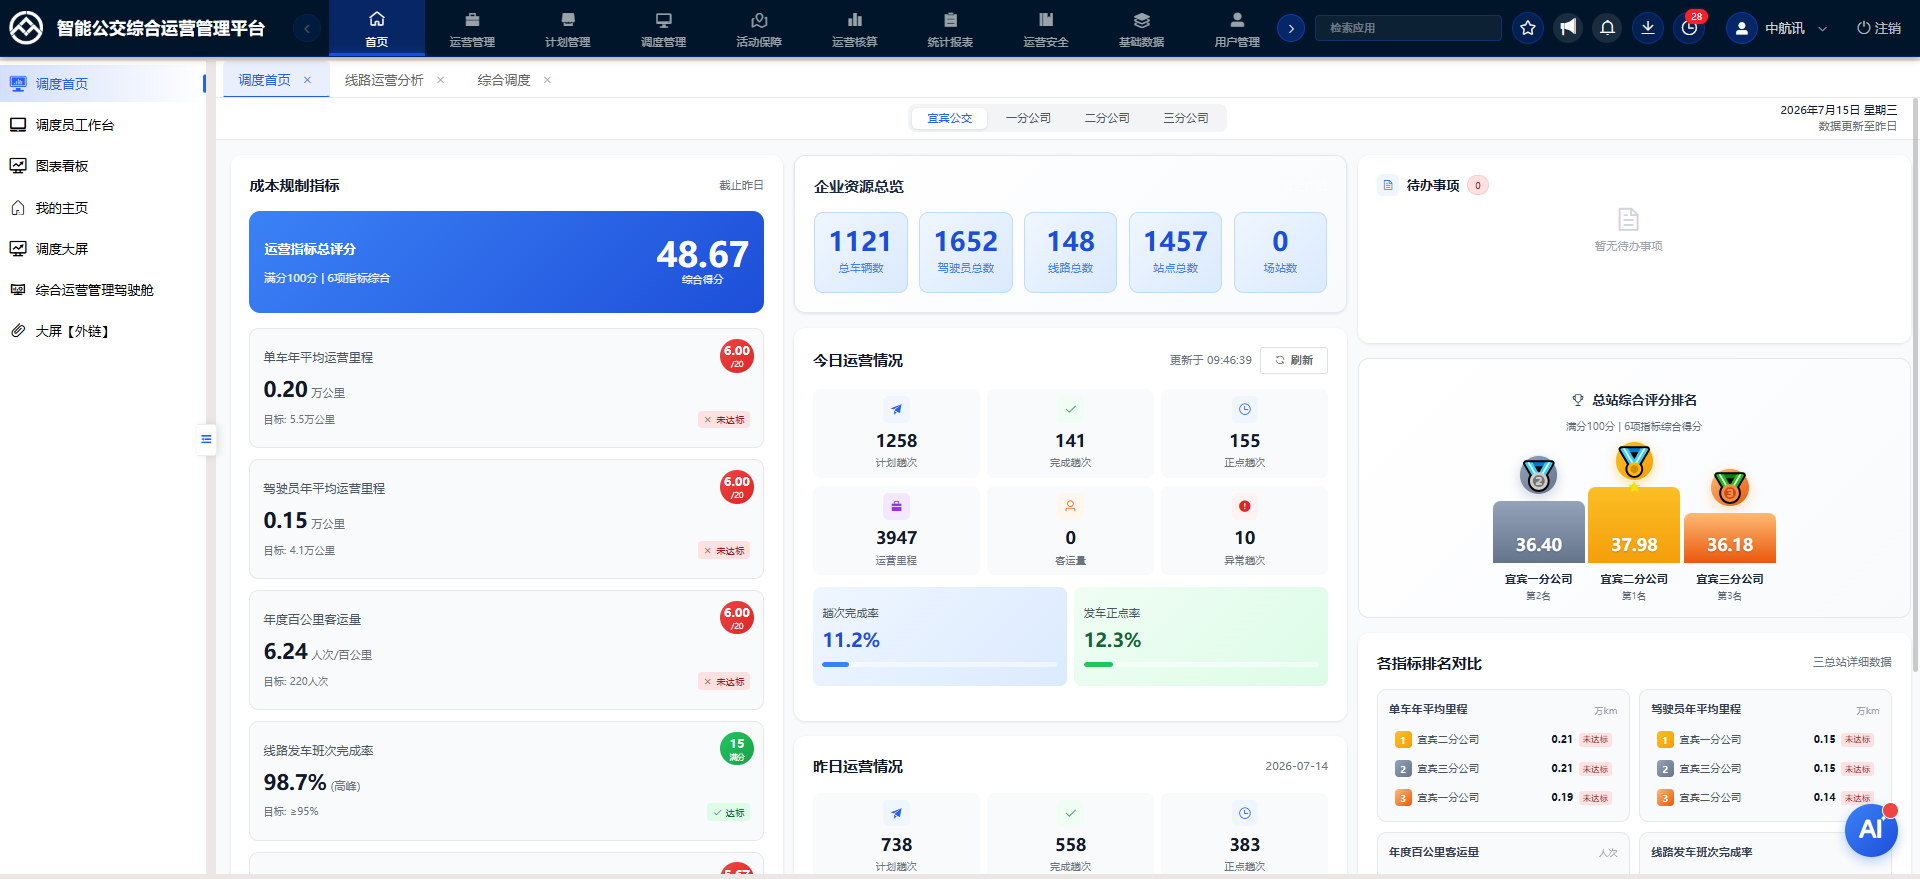Click the 计划趟次 plane icon above 1258

896,409
